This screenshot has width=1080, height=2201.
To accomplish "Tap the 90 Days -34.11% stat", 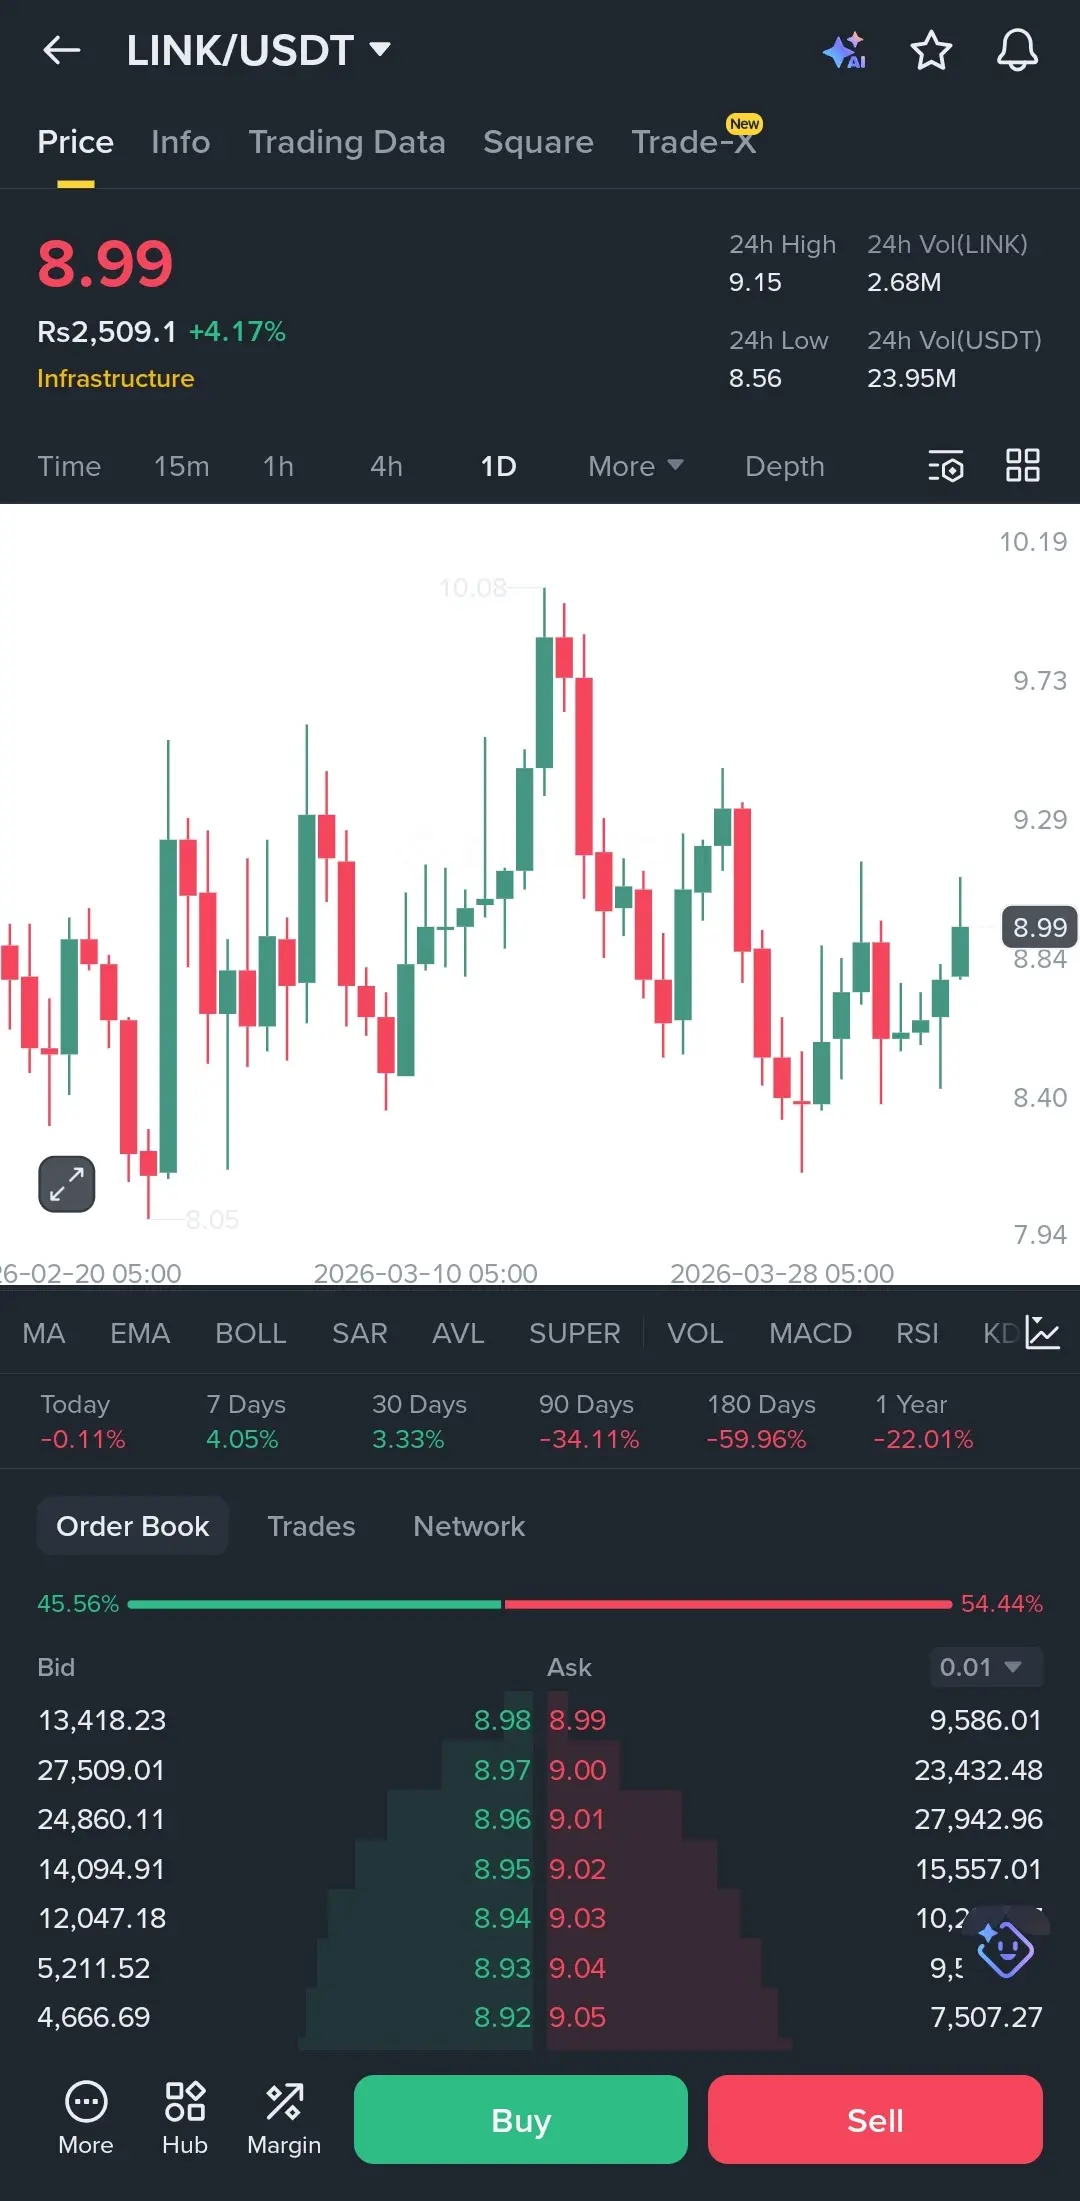I will tap(589, 1422).
